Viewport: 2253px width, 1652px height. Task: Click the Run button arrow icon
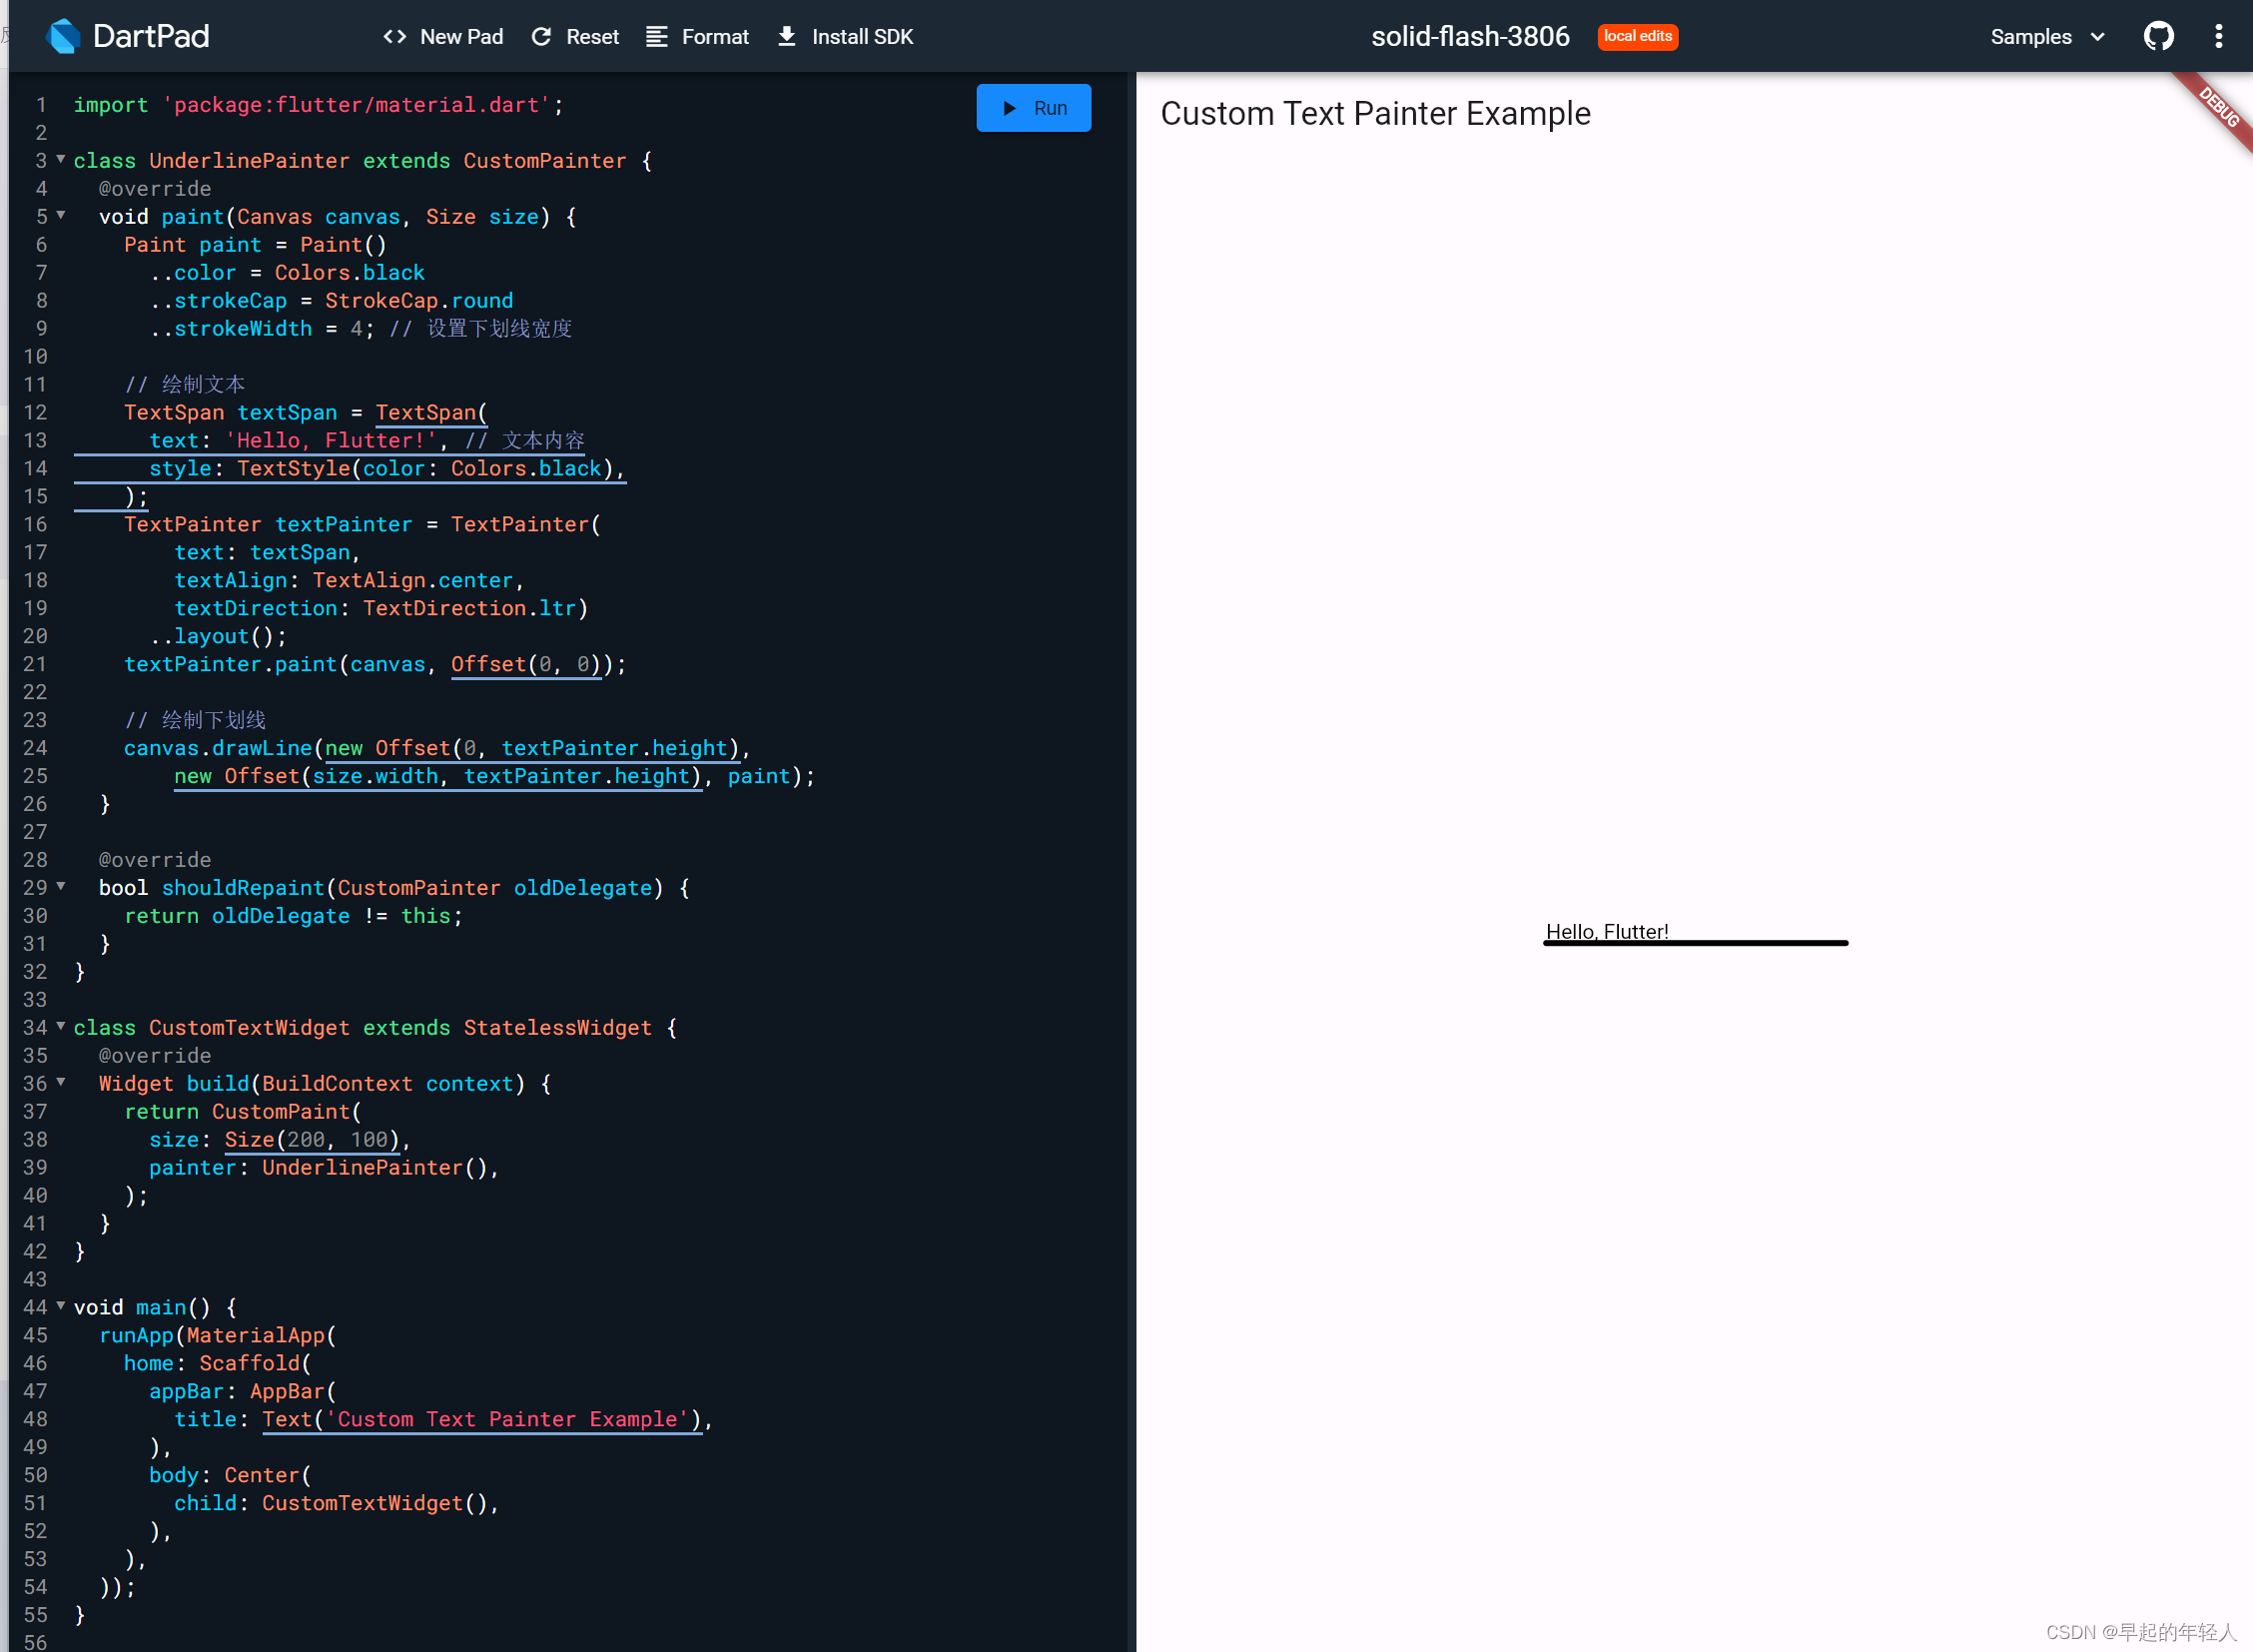click(x=1010, y=107)
